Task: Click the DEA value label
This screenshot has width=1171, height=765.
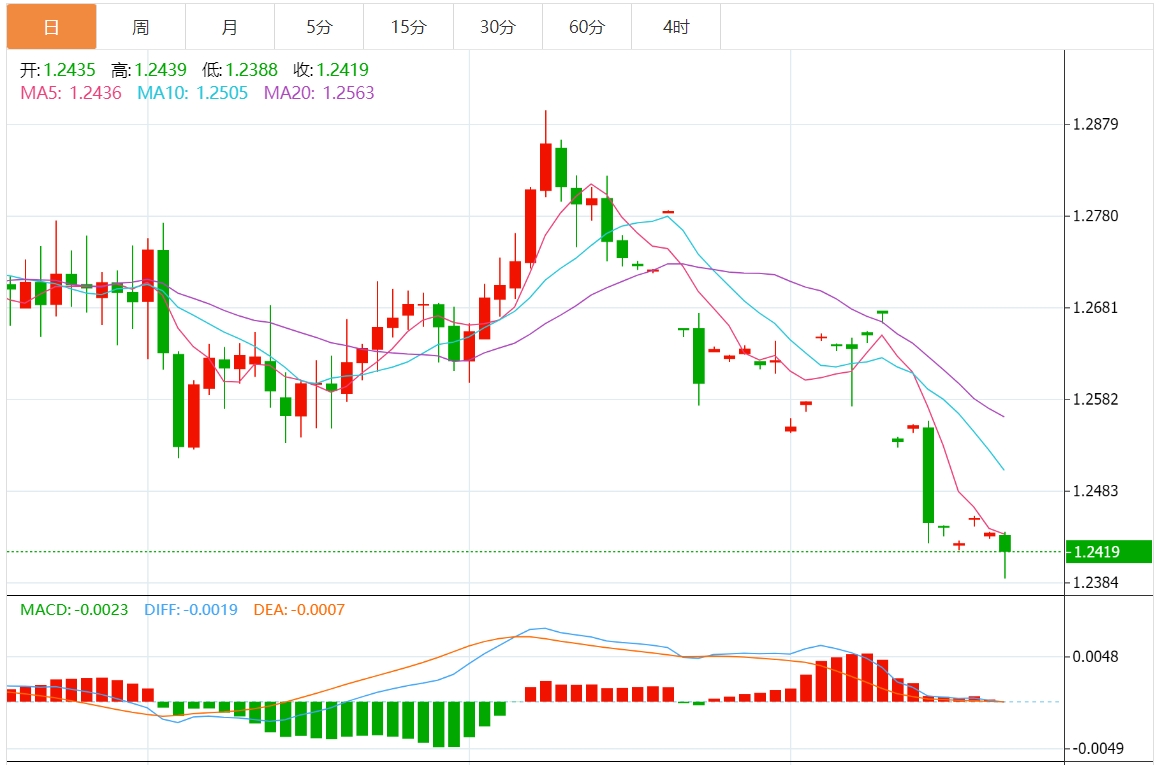Action: (x=298, y=609)
